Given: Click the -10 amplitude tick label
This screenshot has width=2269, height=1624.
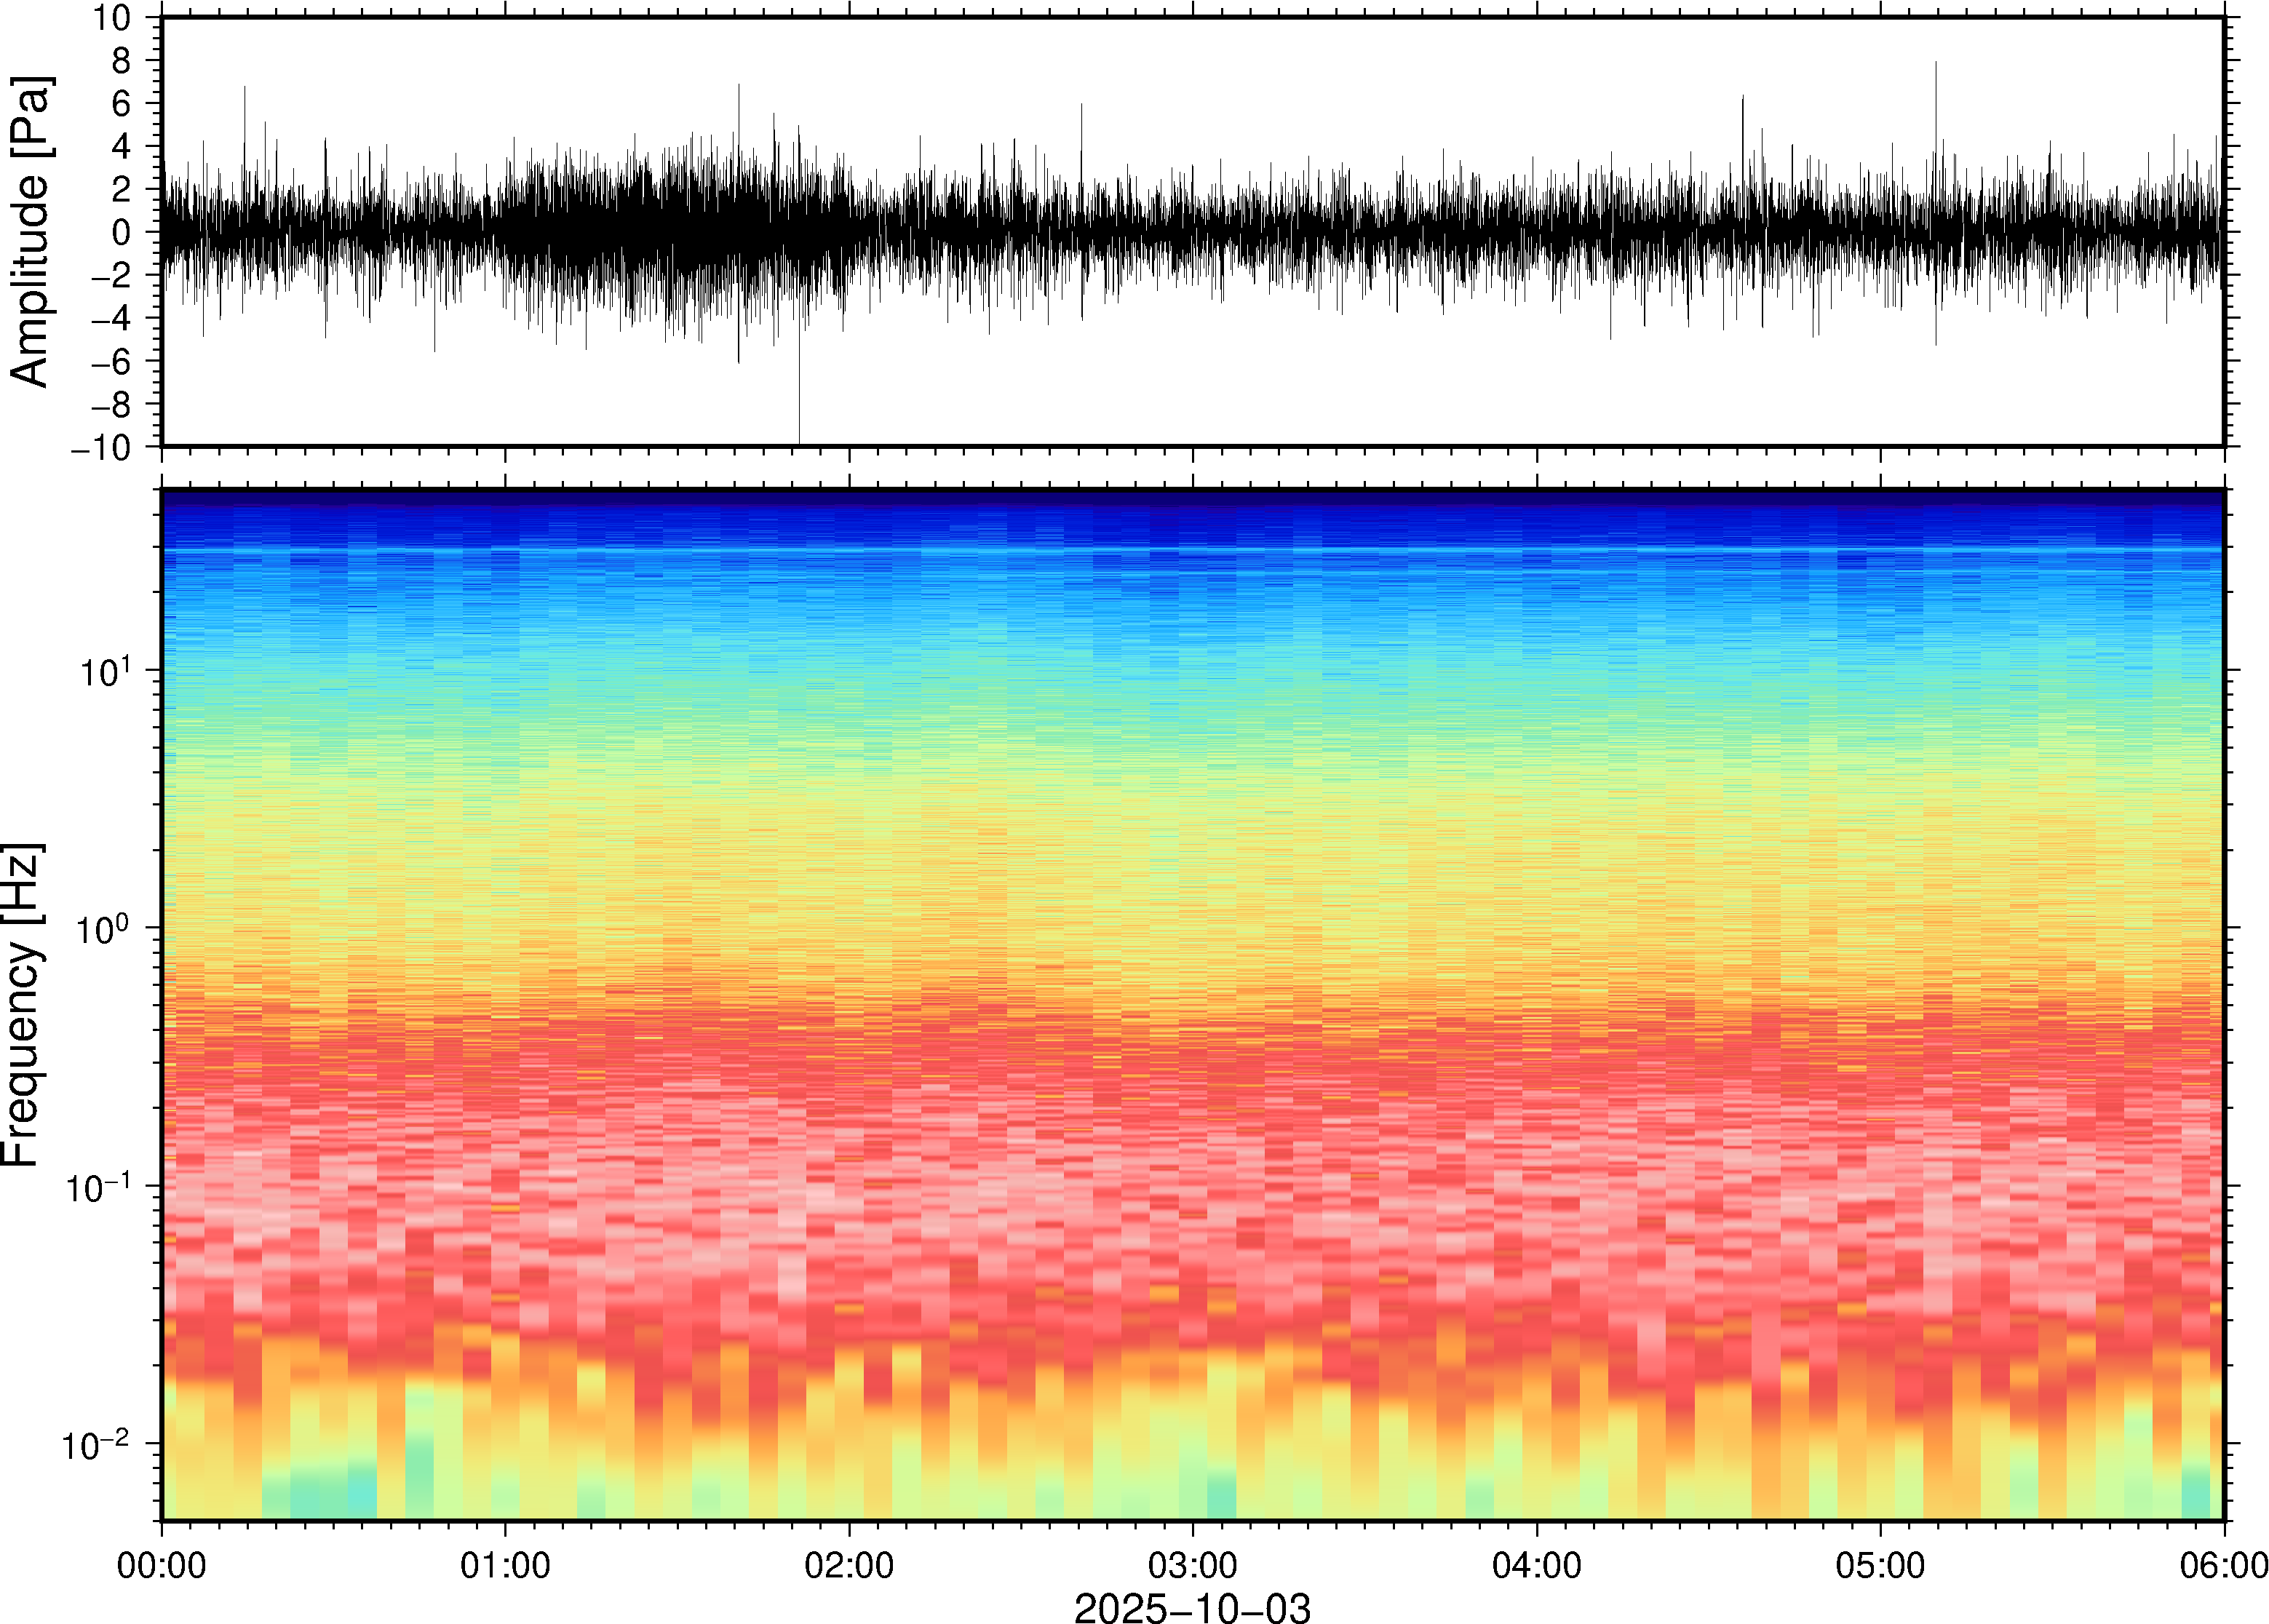Looking at the screenshot, I should (x=102, y=447).
